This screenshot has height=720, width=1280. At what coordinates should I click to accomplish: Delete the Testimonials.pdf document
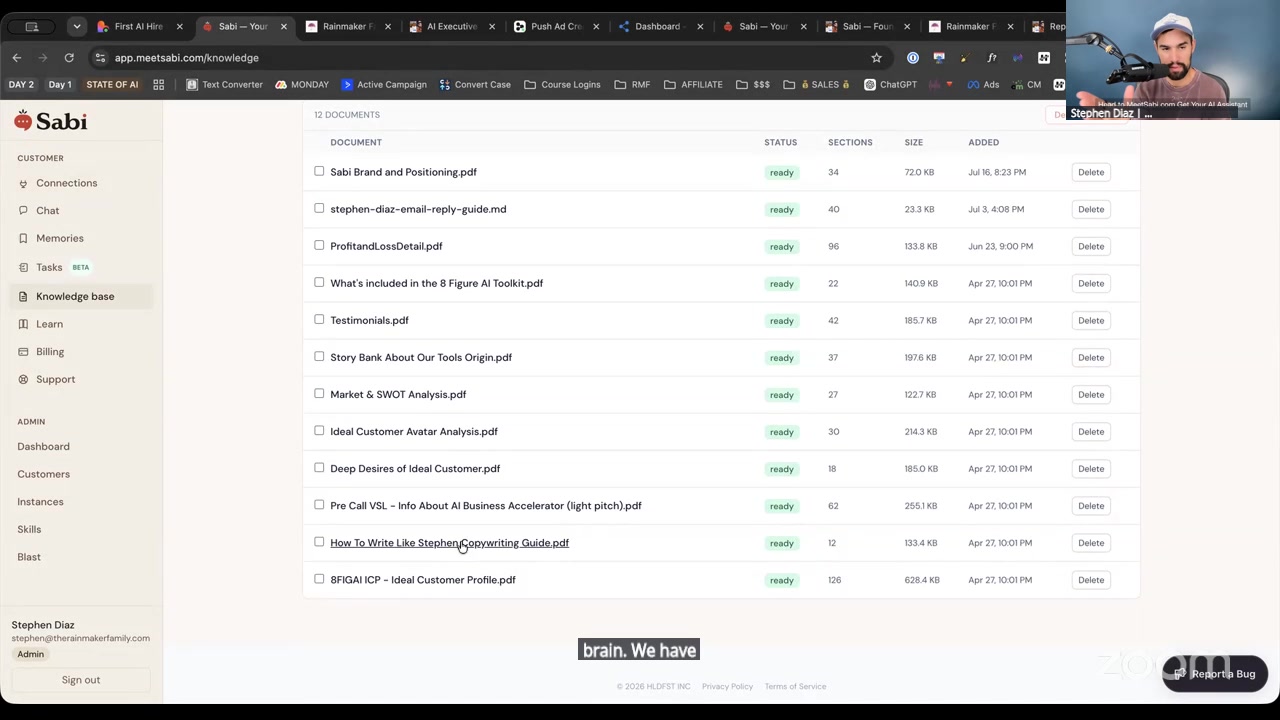[1091, 320]
